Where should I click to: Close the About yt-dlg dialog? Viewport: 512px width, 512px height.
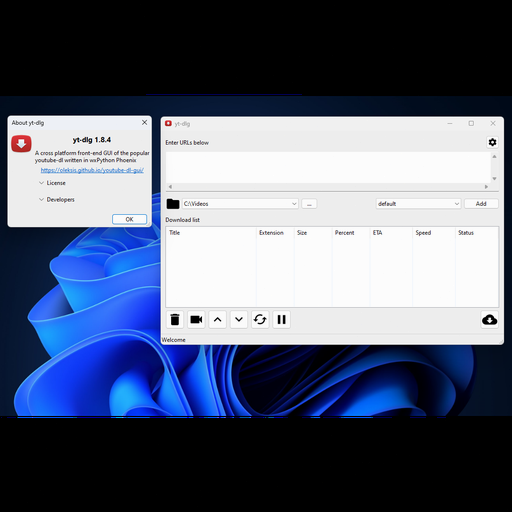click(144, 123)
